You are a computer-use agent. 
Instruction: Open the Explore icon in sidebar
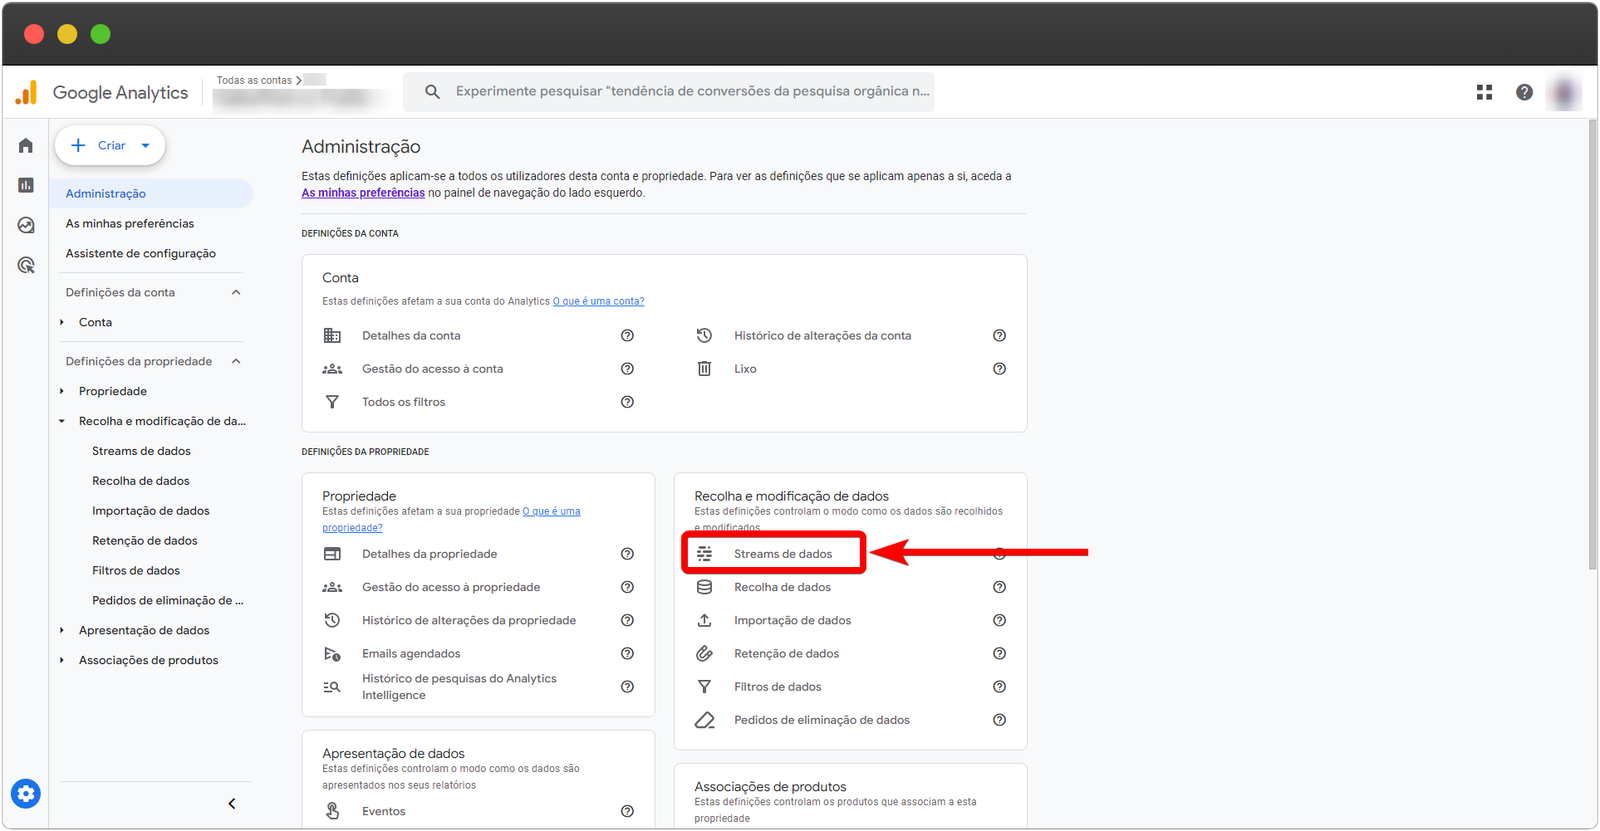[26, 225]
